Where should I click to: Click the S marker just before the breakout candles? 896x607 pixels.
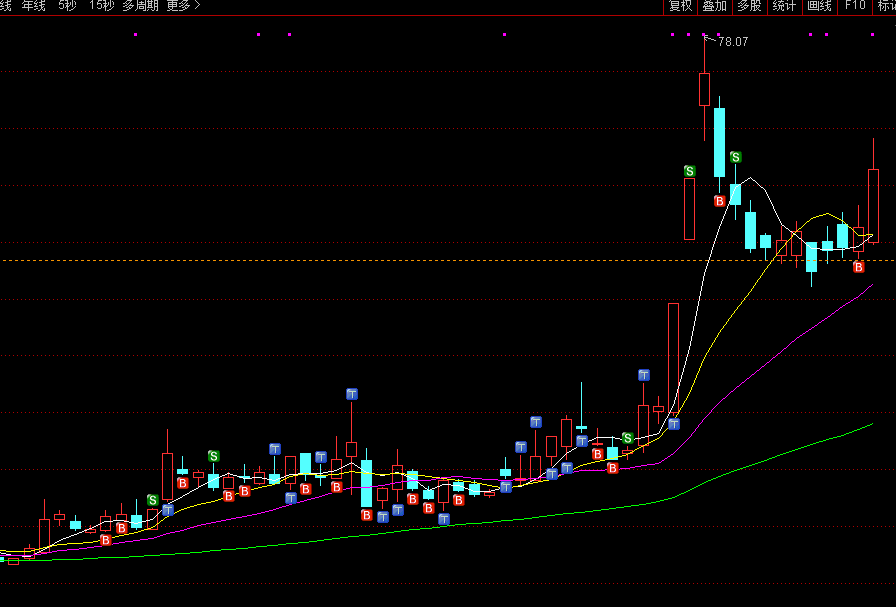pyautogui.click(x=627, y=438)
